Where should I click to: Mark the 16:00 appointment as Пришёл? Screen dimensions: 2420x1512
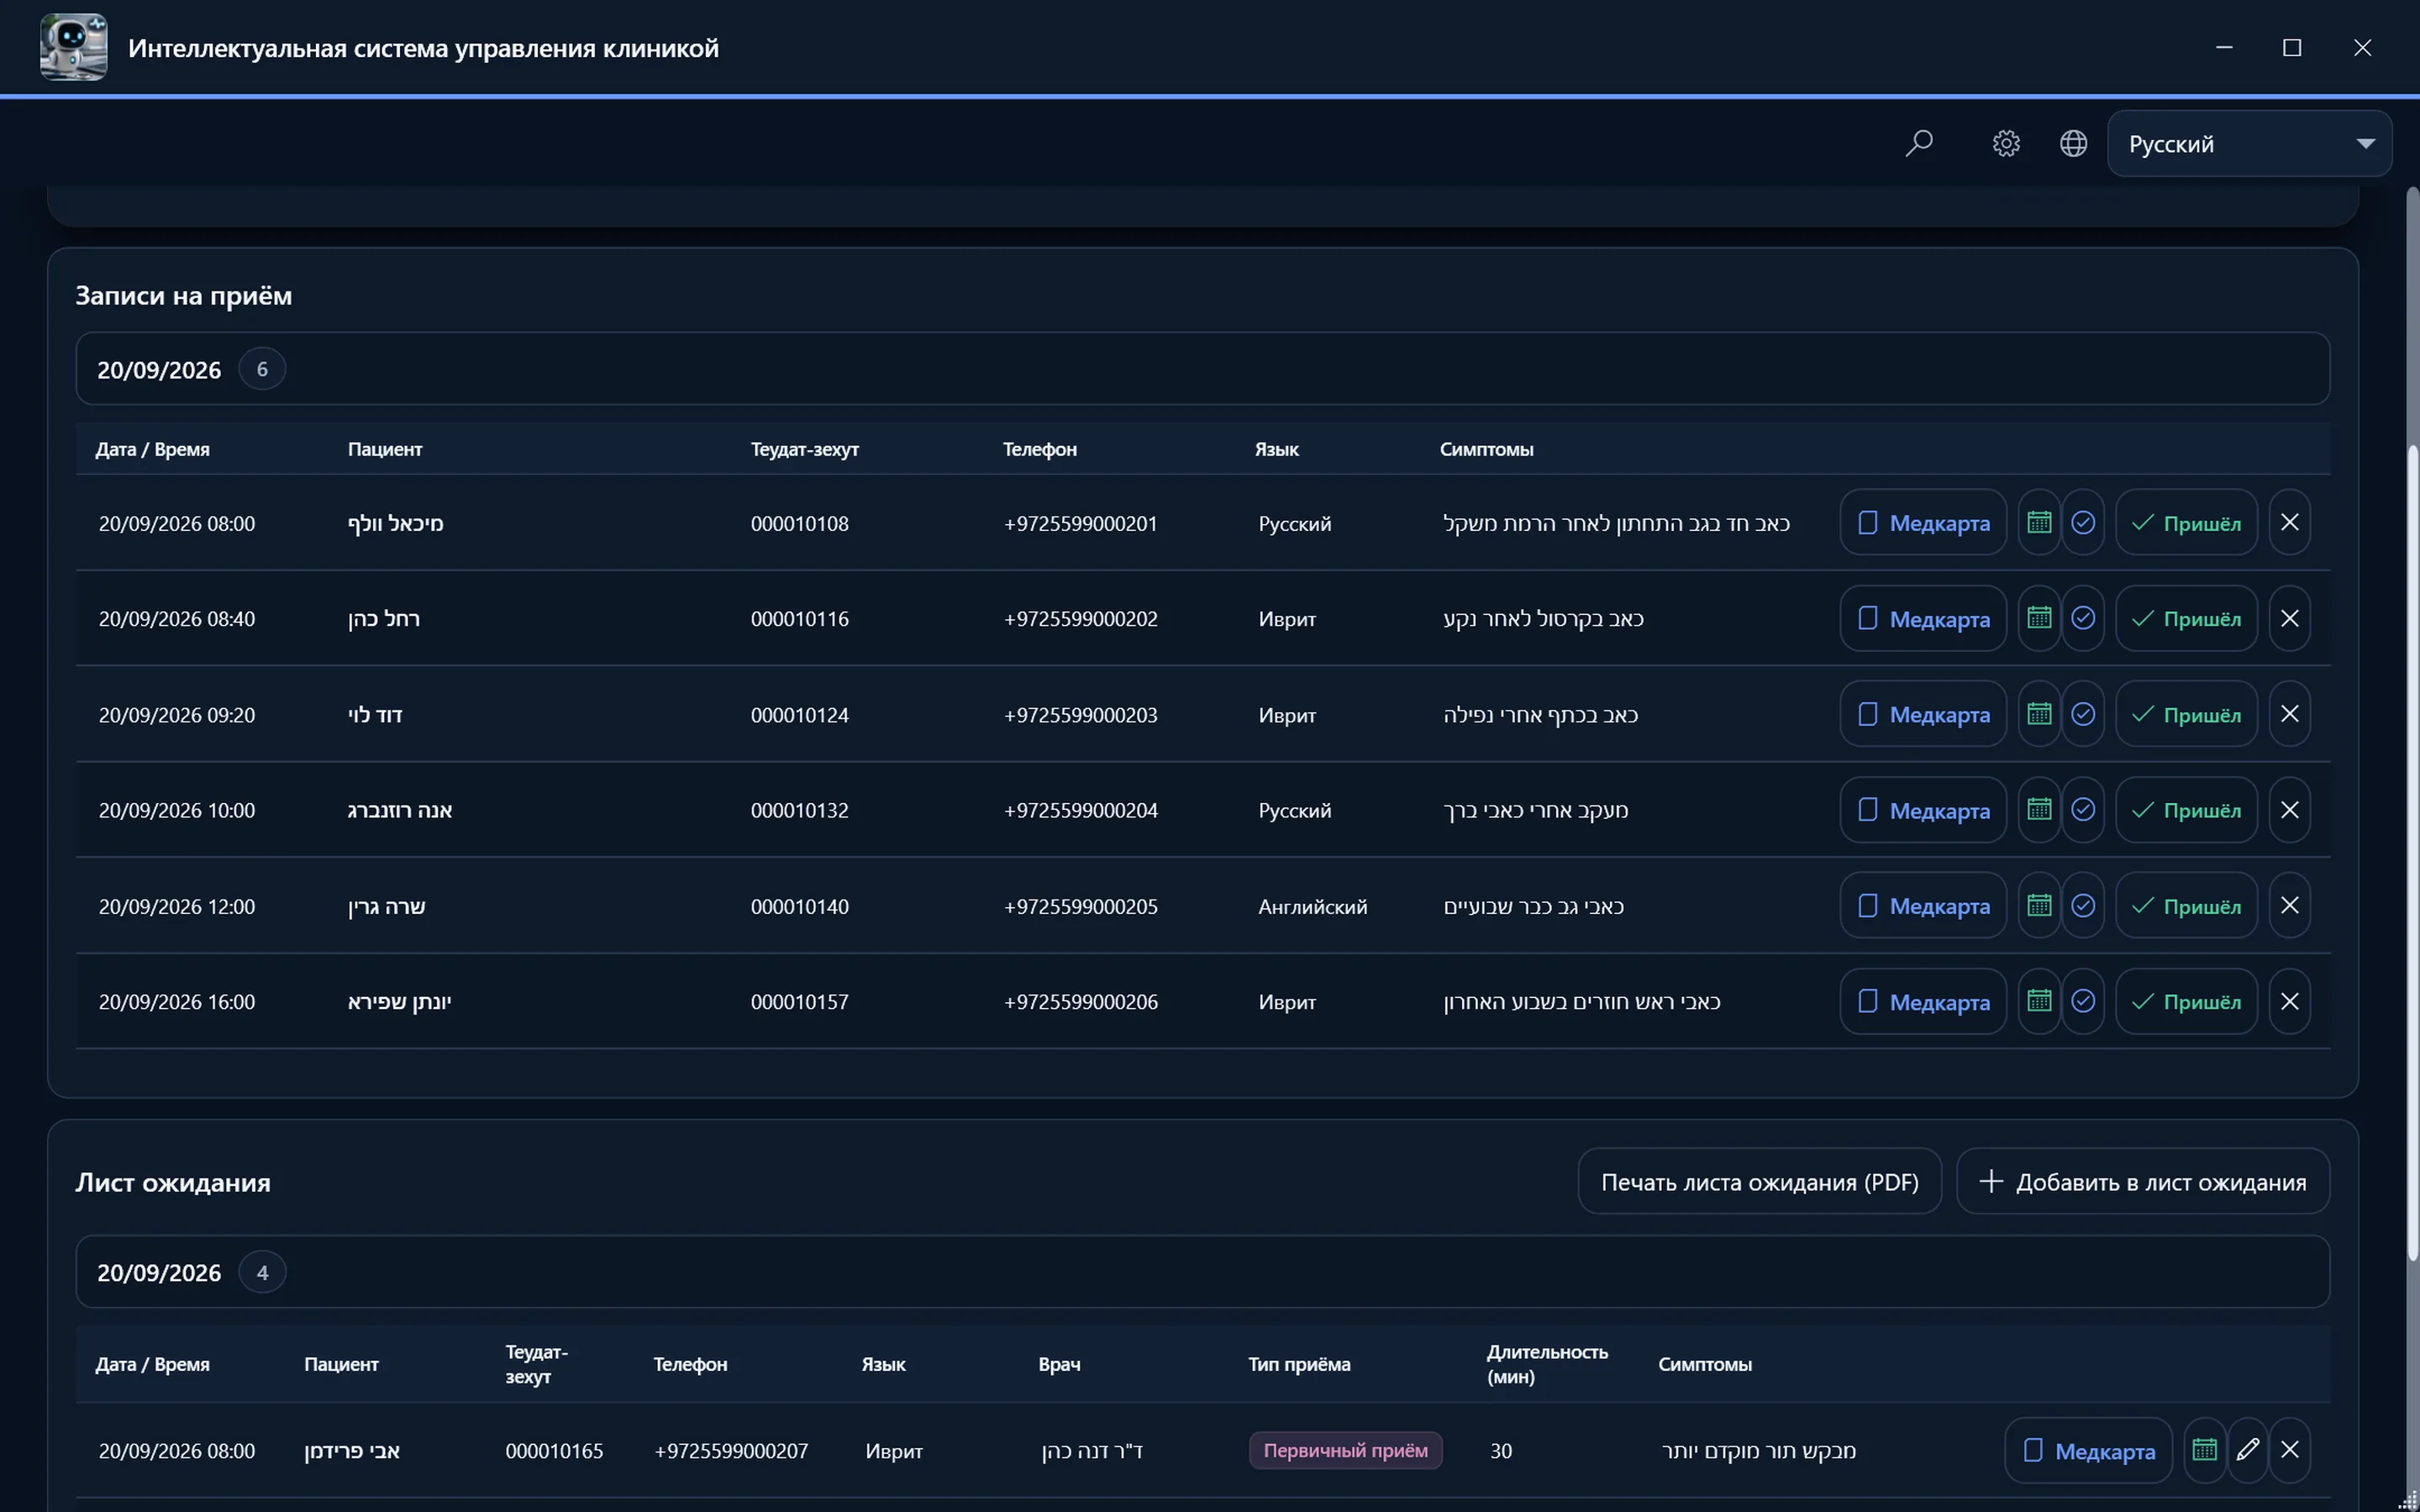click(x=2186, y=1001)
